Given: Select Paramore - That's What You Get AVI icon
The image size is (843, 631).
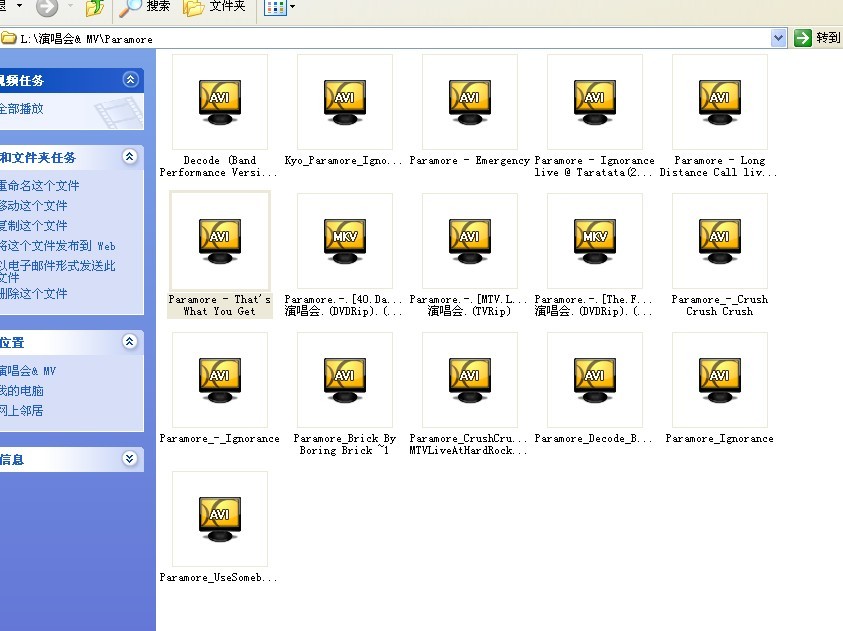Looking at the screenshot, I should (x=220, y=241).
